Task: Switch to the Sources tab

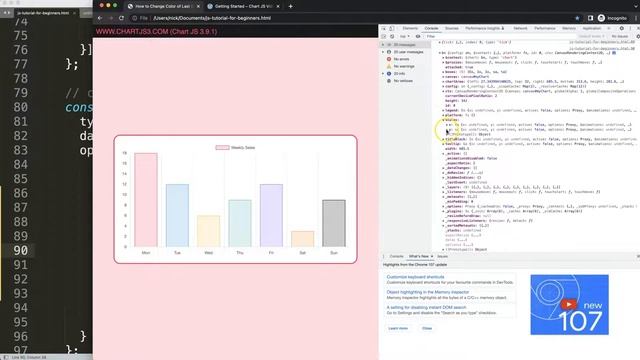Action: (451, 28)
